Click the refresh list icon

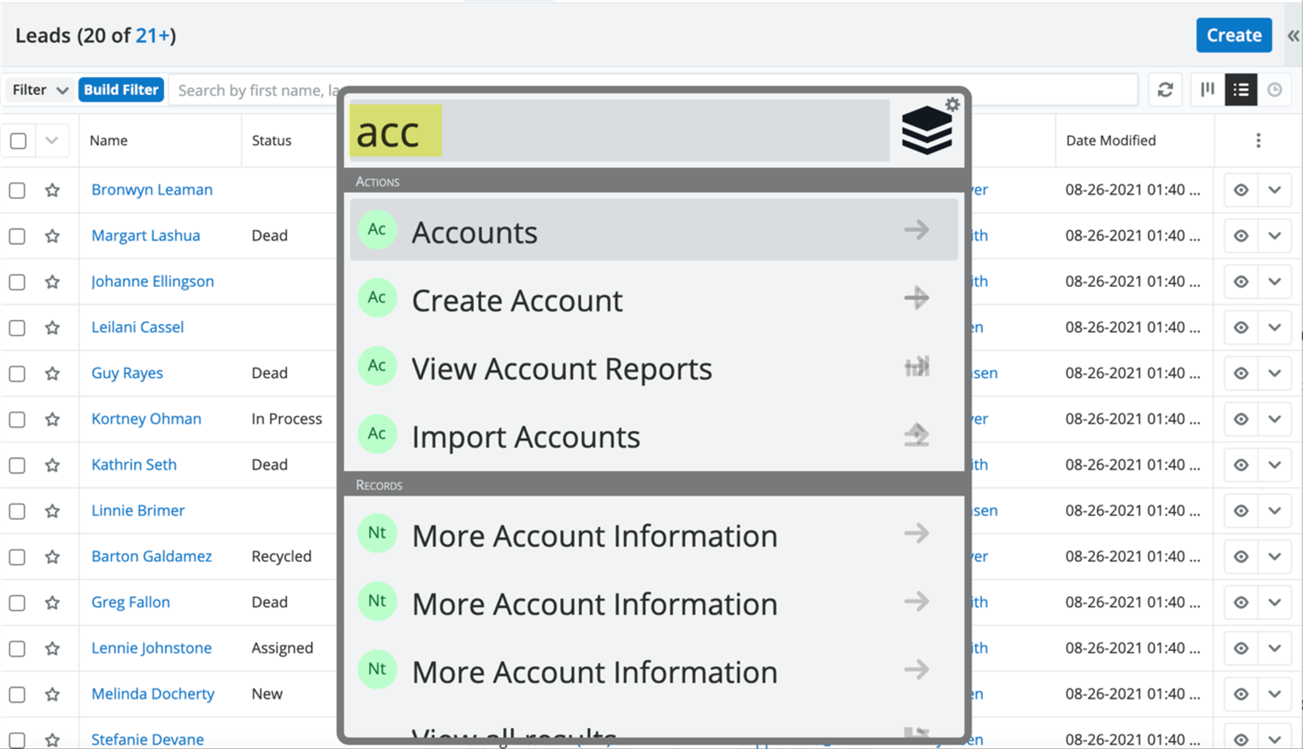[1165, 90]
